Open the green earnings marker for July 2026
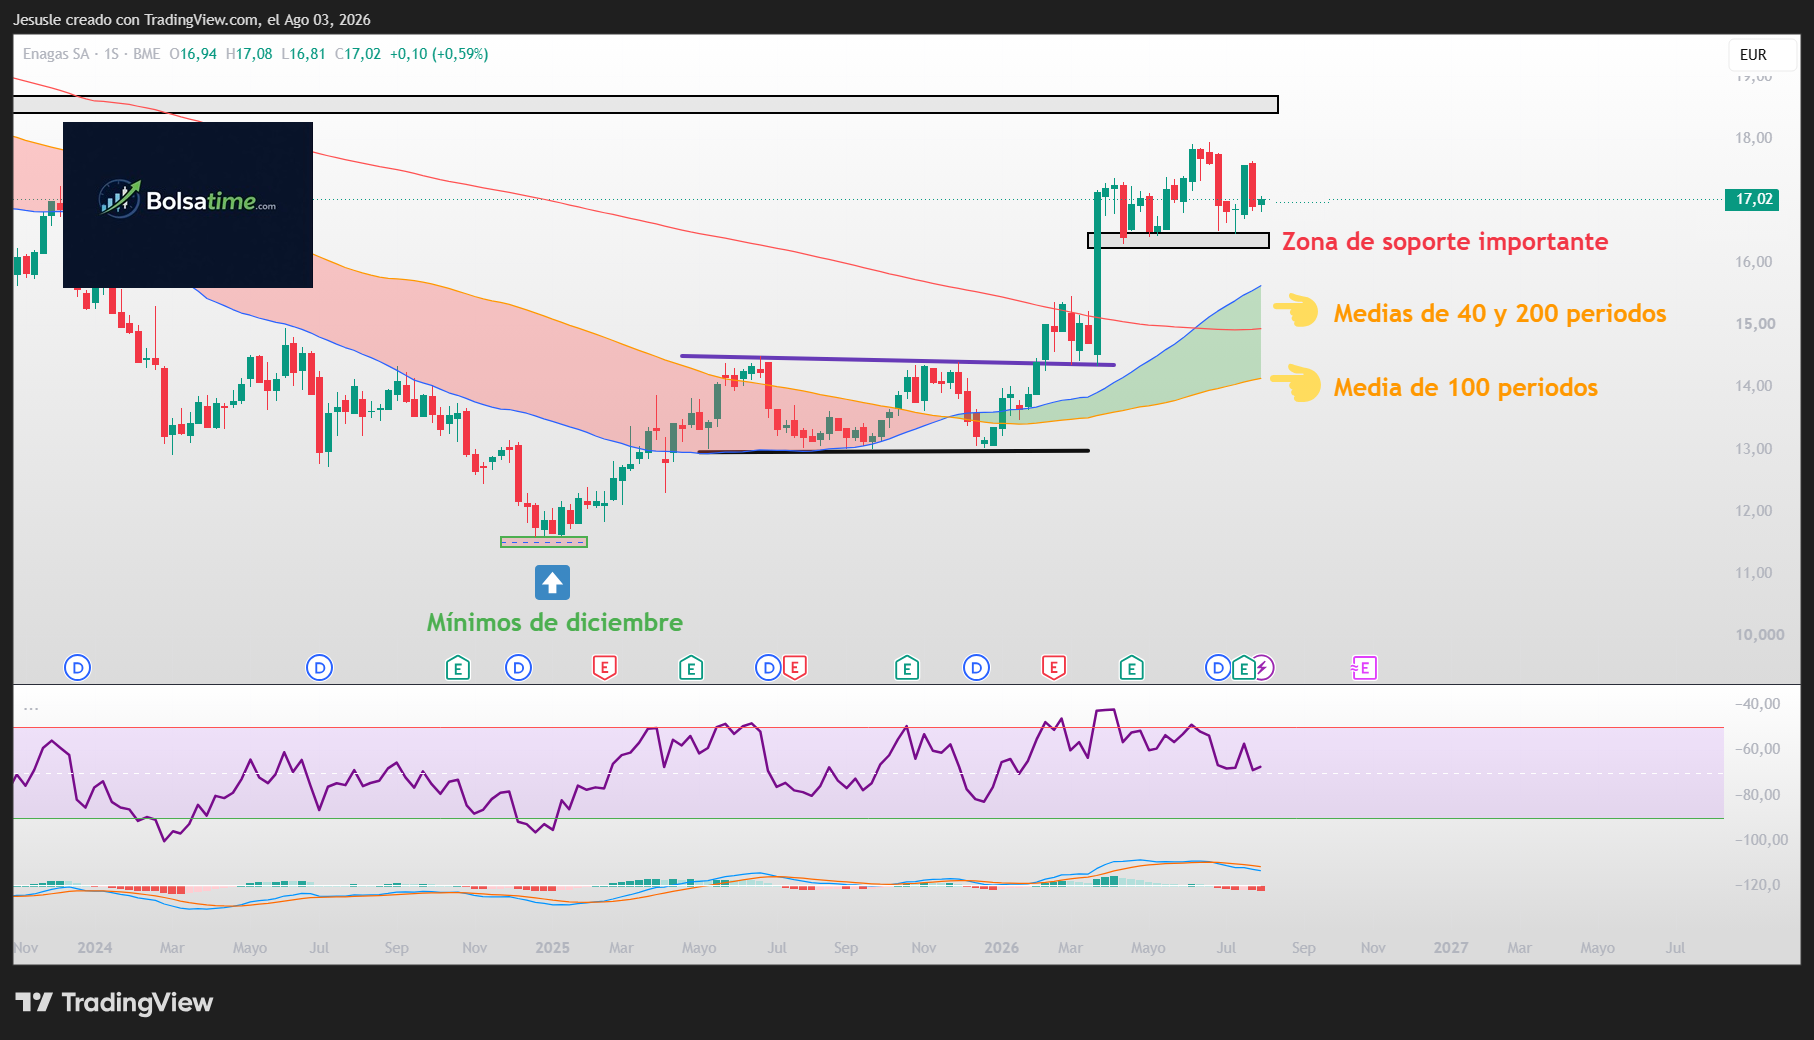Viewport: 1814px width, 1040px height. (x=1243, y=668)
